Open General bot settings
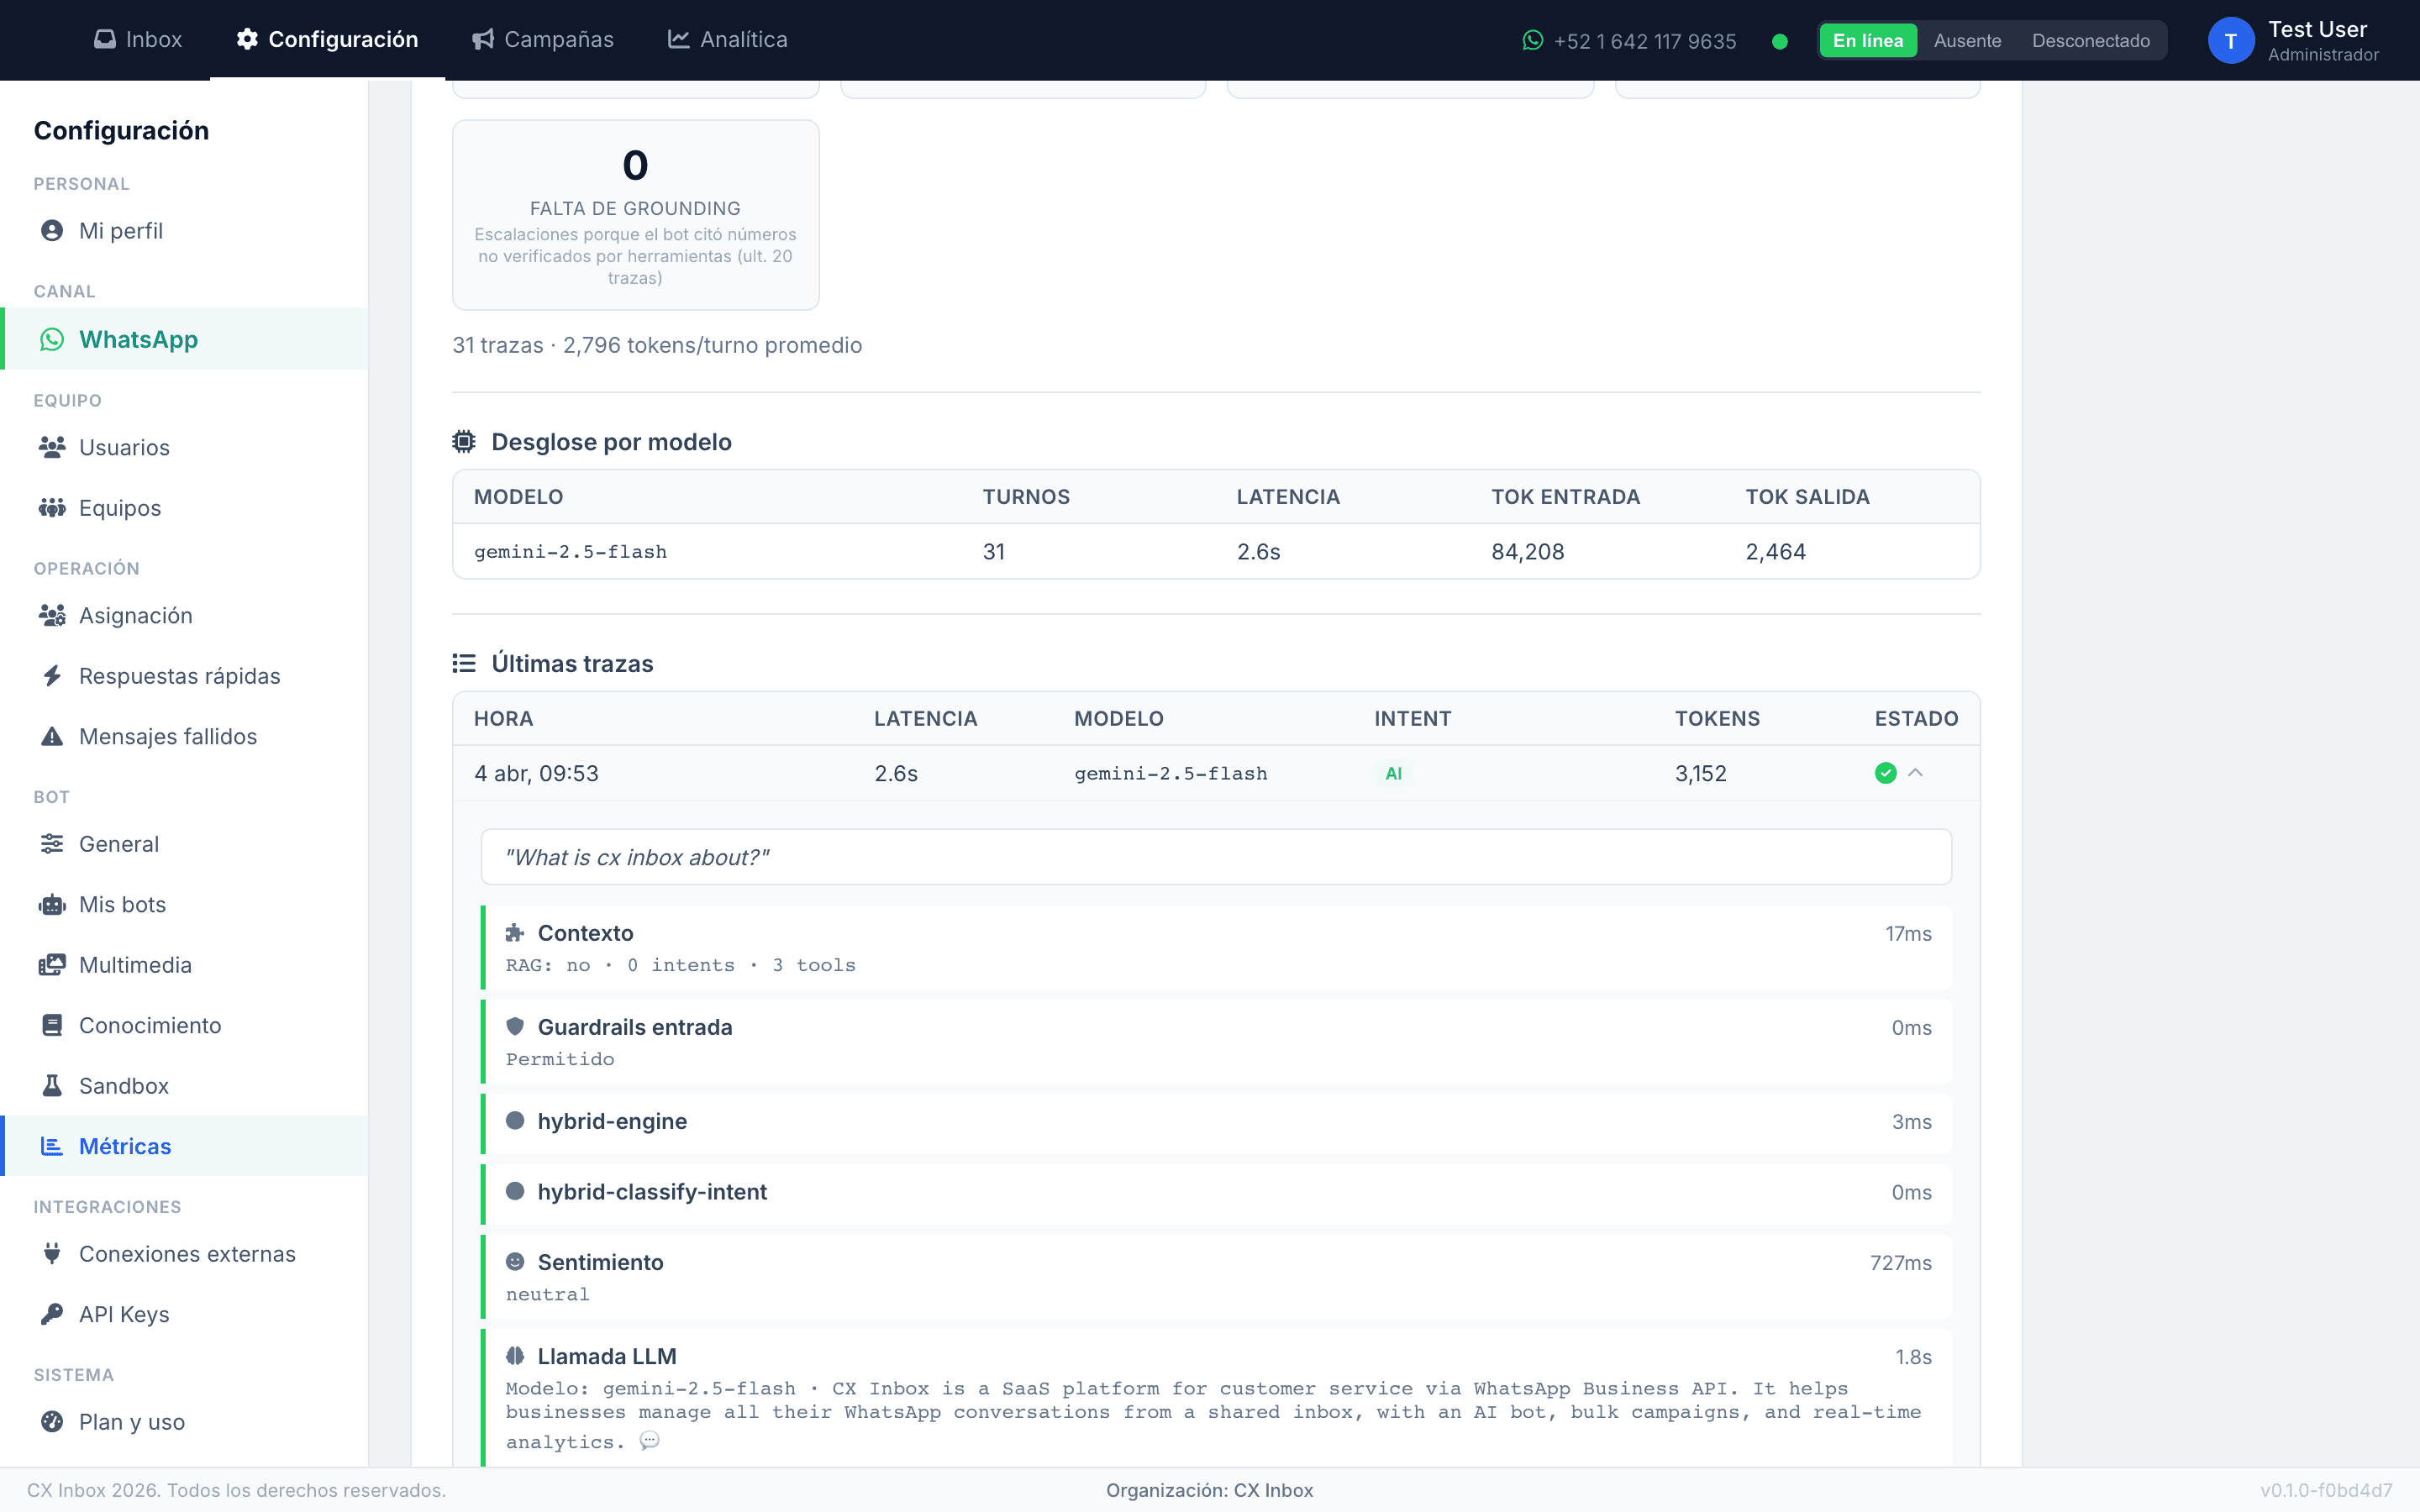 185,844
